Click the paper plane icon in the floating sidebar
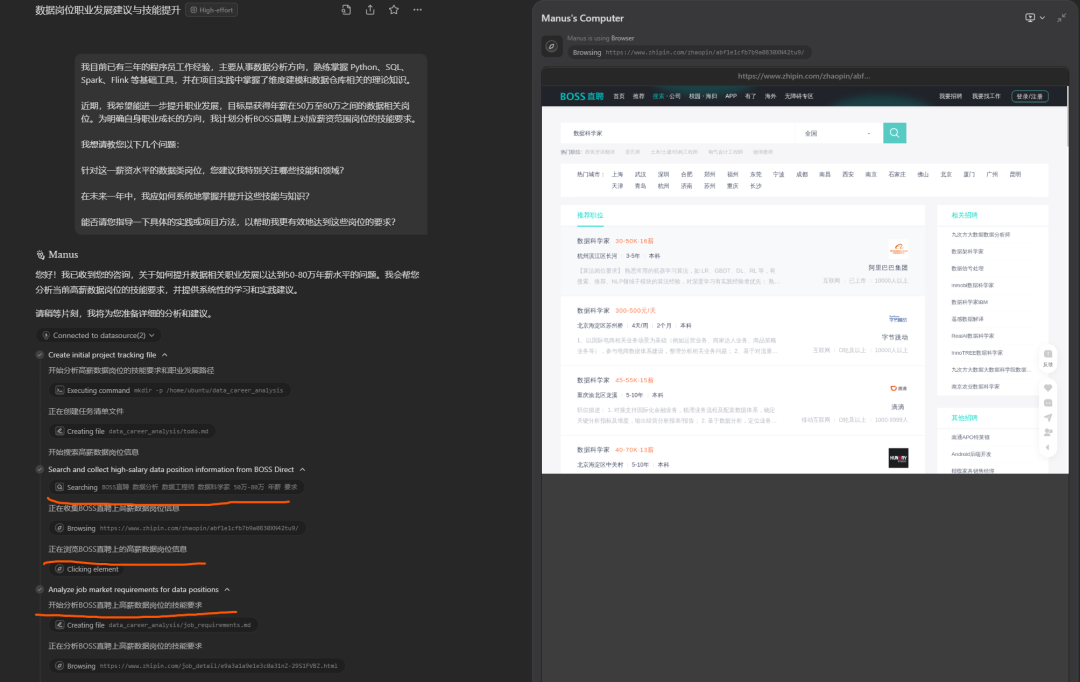This screenshot has width=1080, height=682. 1048,417
